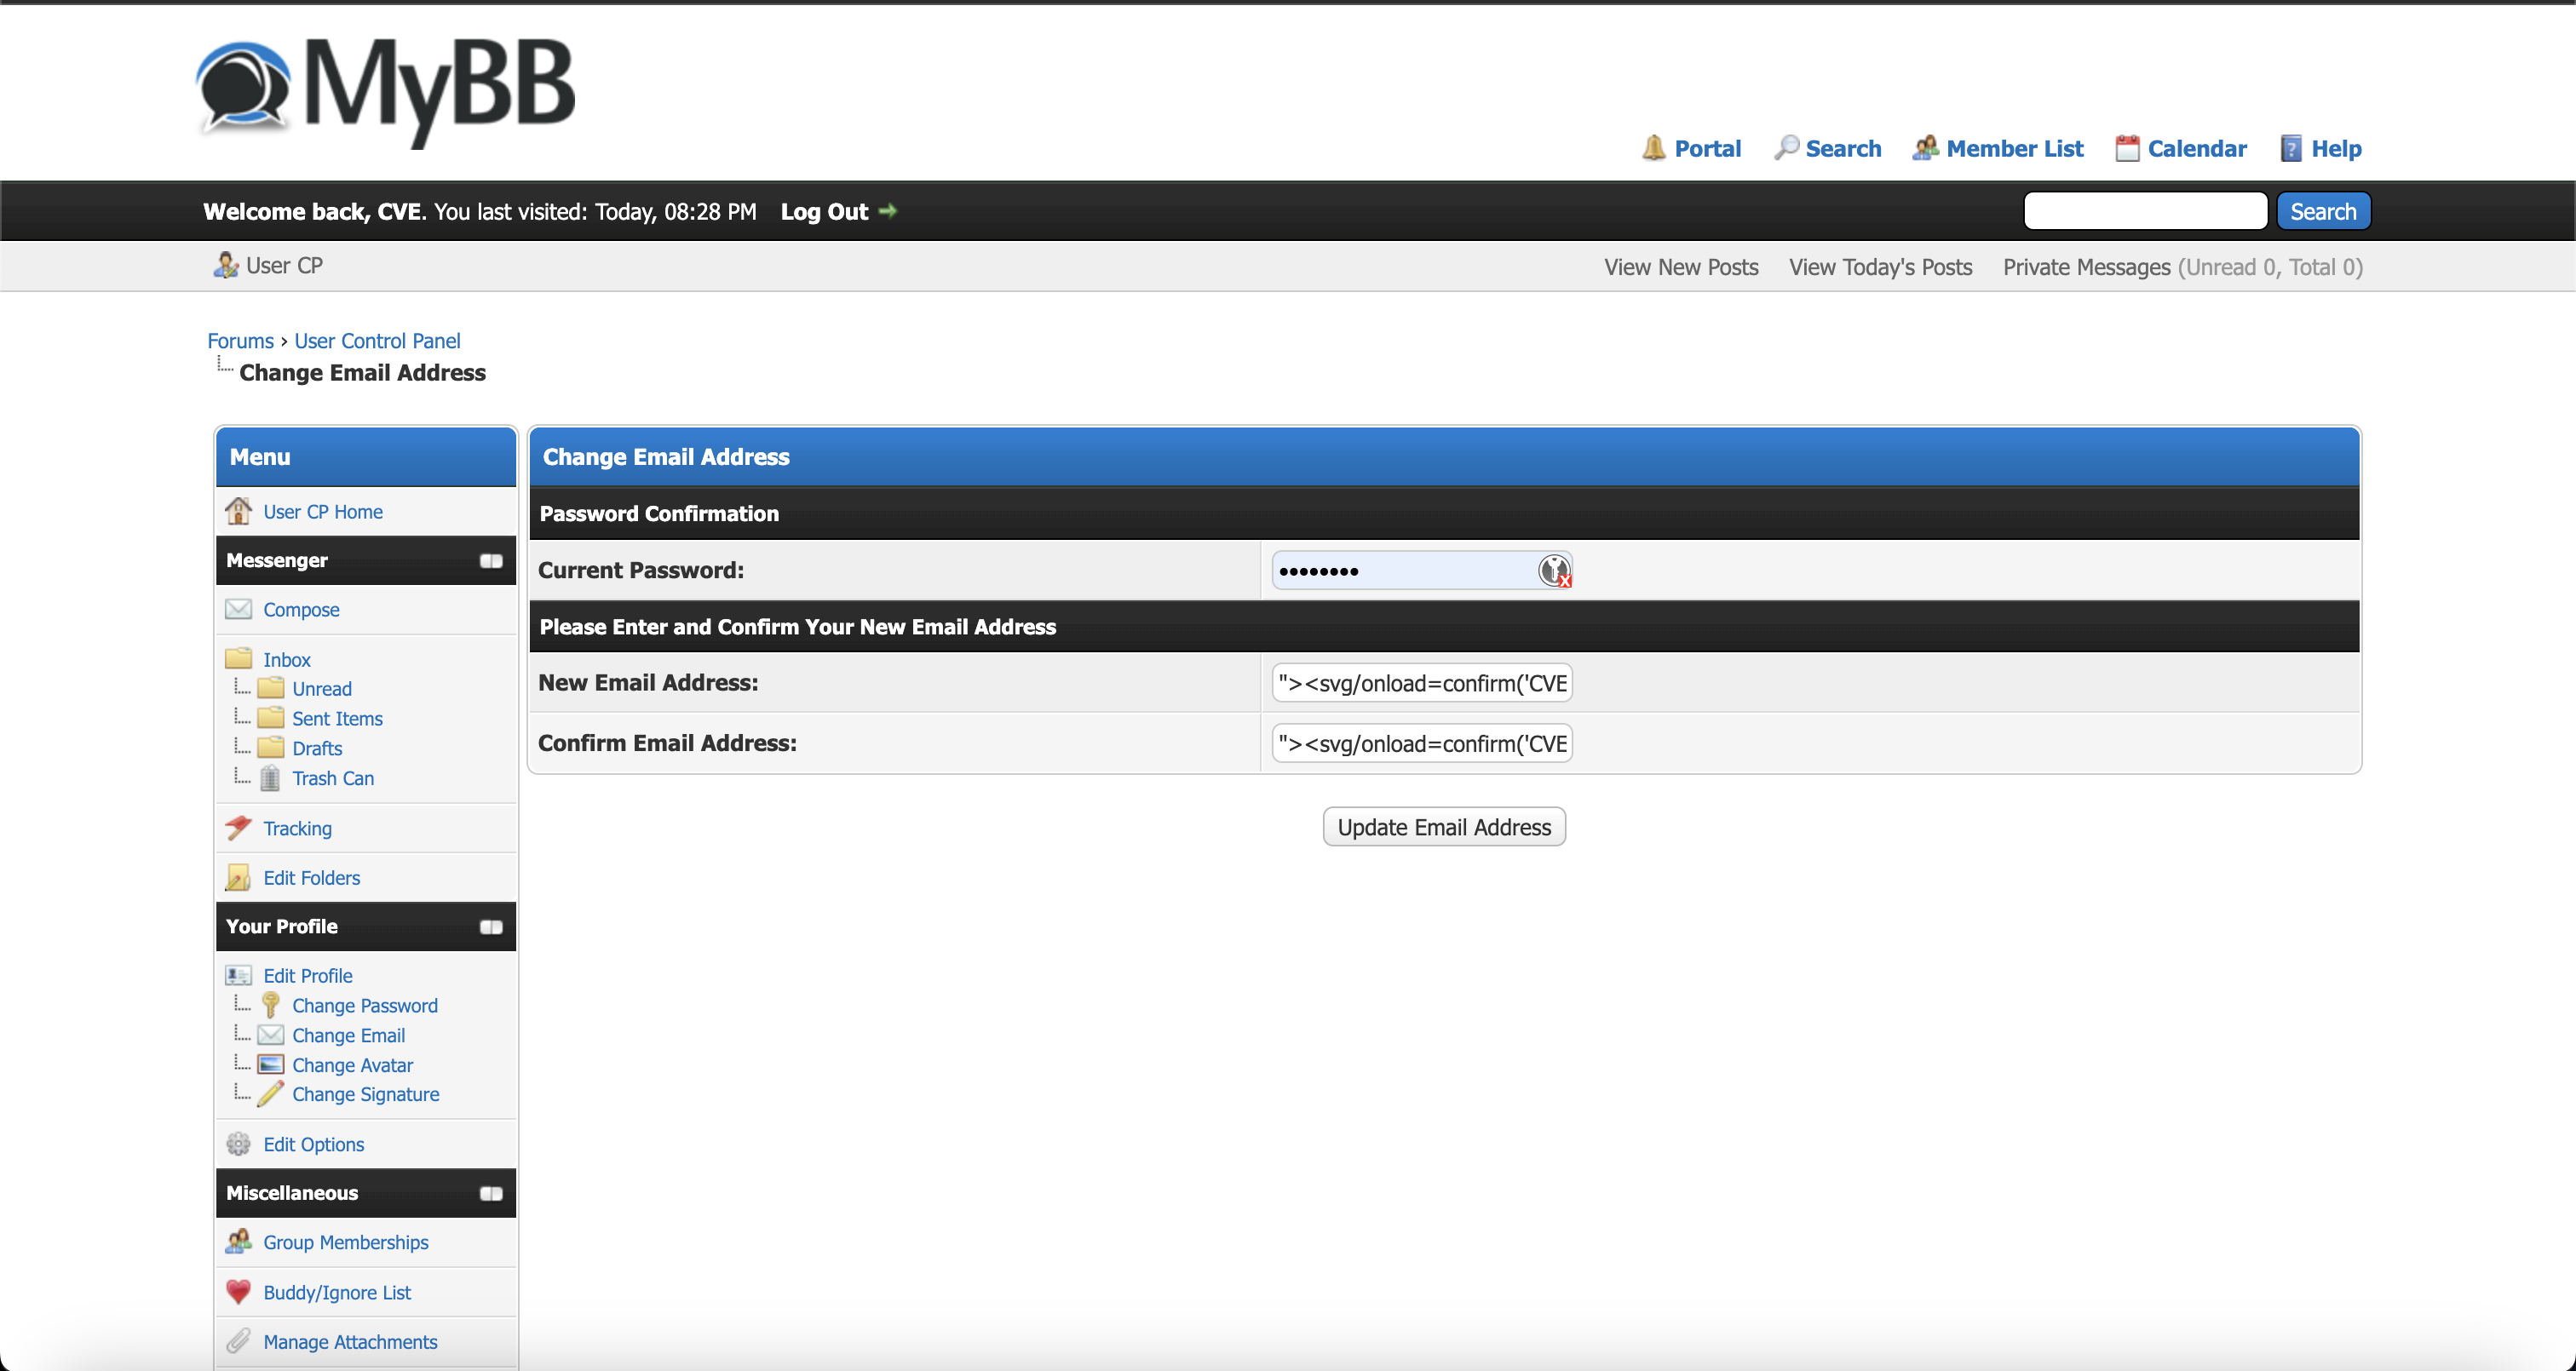Click the Edit Options gear icon
The width and height of the screenshot is (2576, 1371).
[238, 1144]
